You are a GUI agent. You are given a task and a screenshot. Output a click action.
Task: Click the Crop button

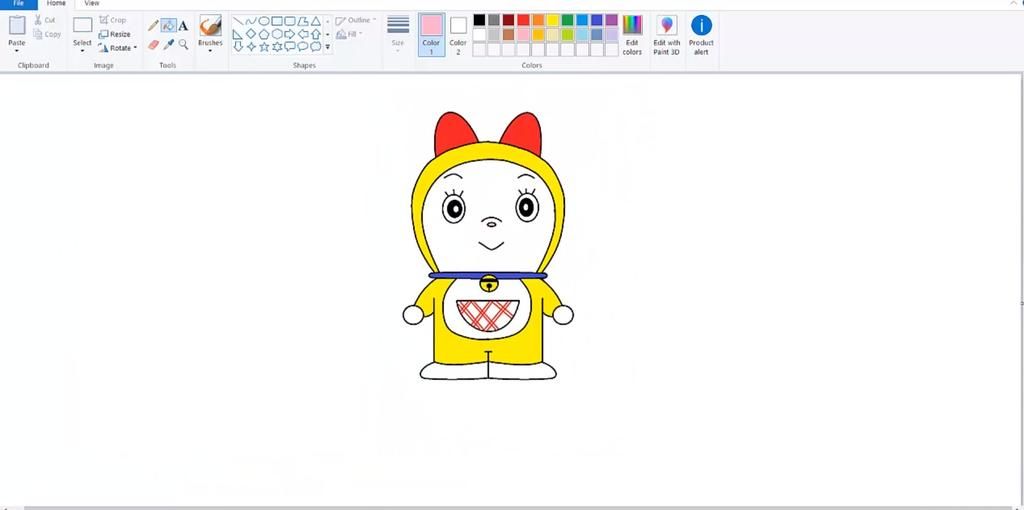coord(112,20)
